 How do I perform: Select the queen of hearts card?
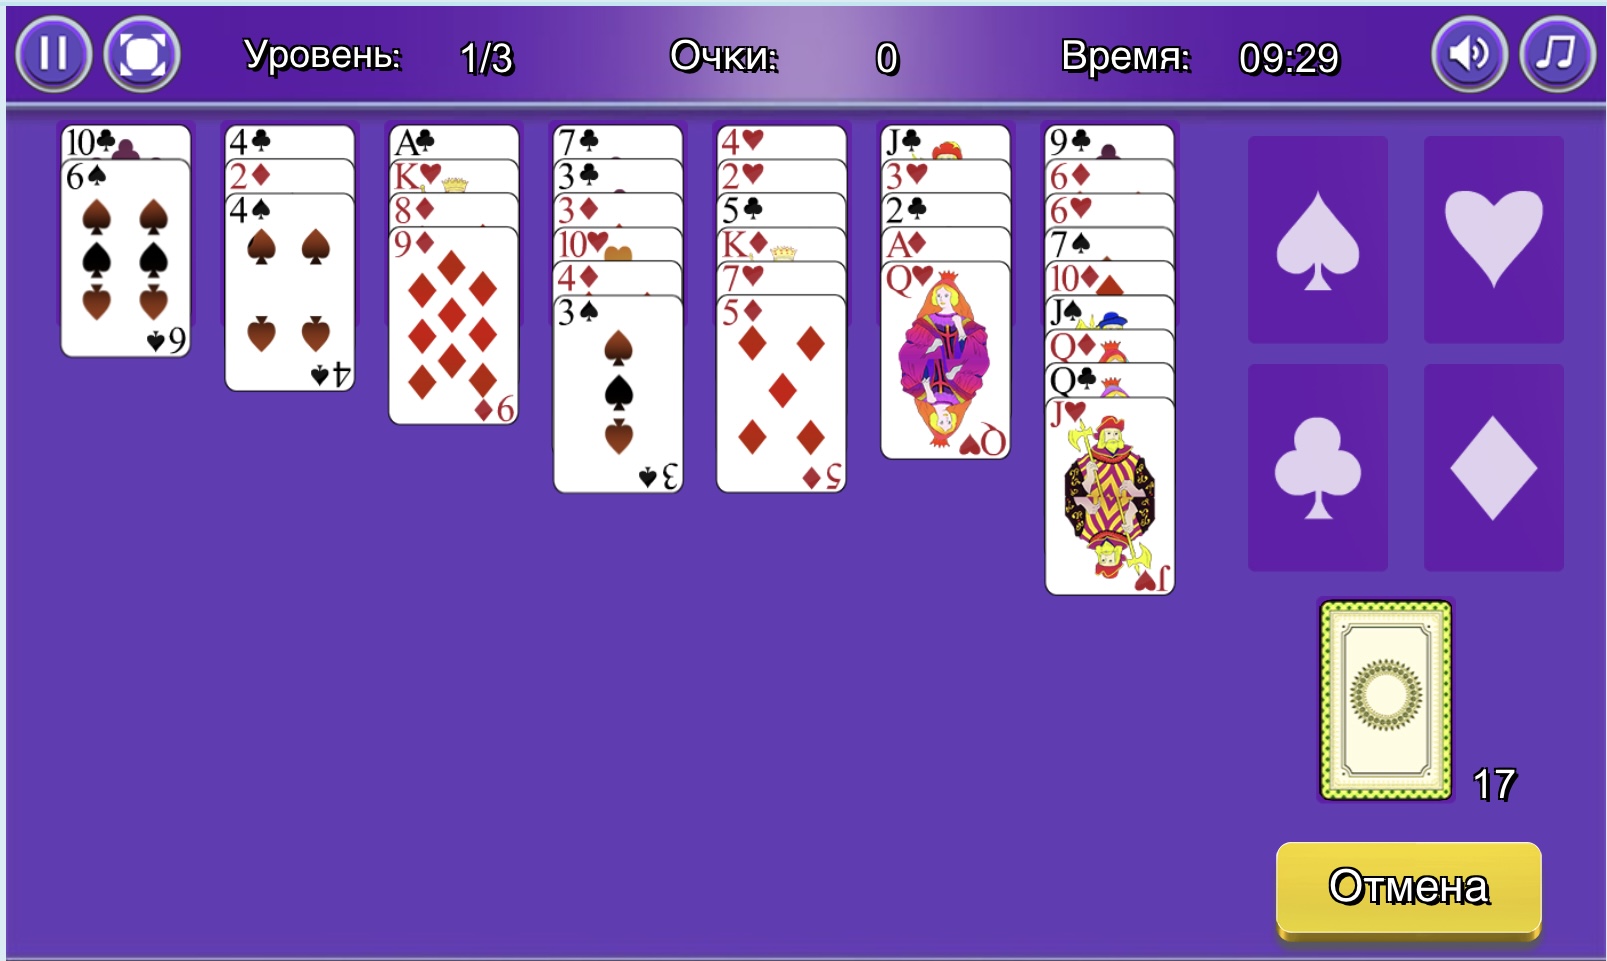[x=946, y=360]
